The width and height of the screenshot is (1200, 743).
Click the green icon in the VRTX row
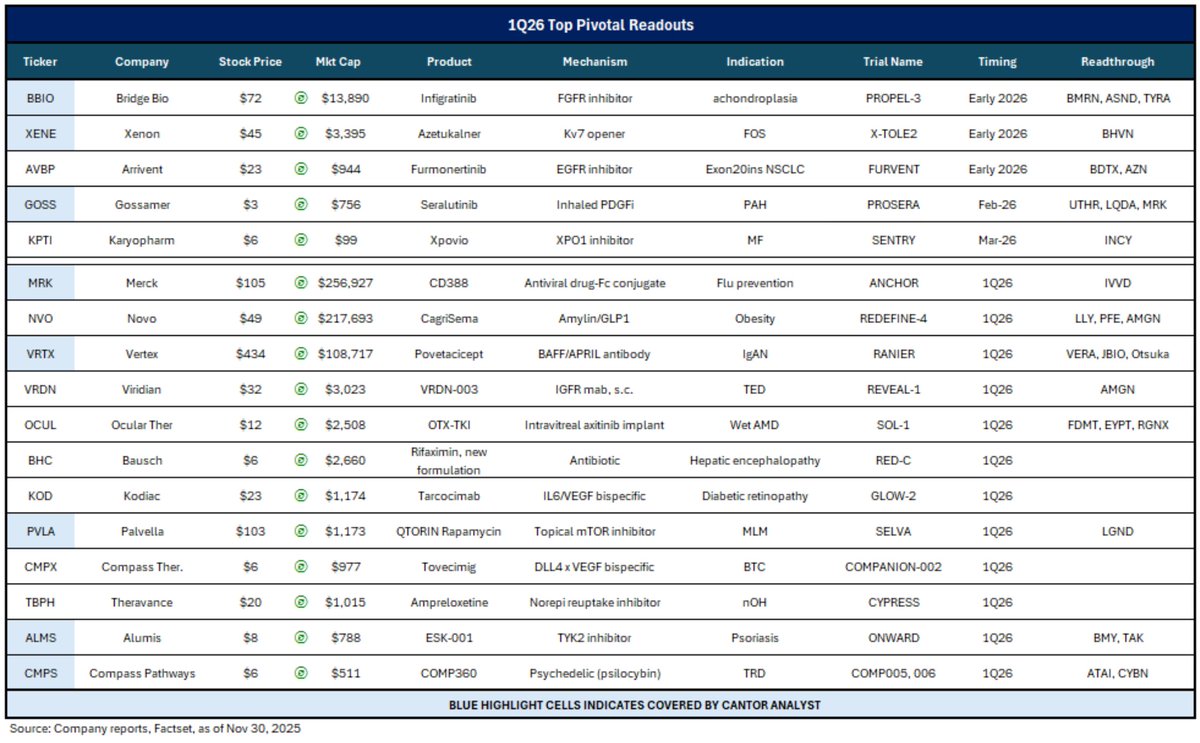tap(300, 354)
